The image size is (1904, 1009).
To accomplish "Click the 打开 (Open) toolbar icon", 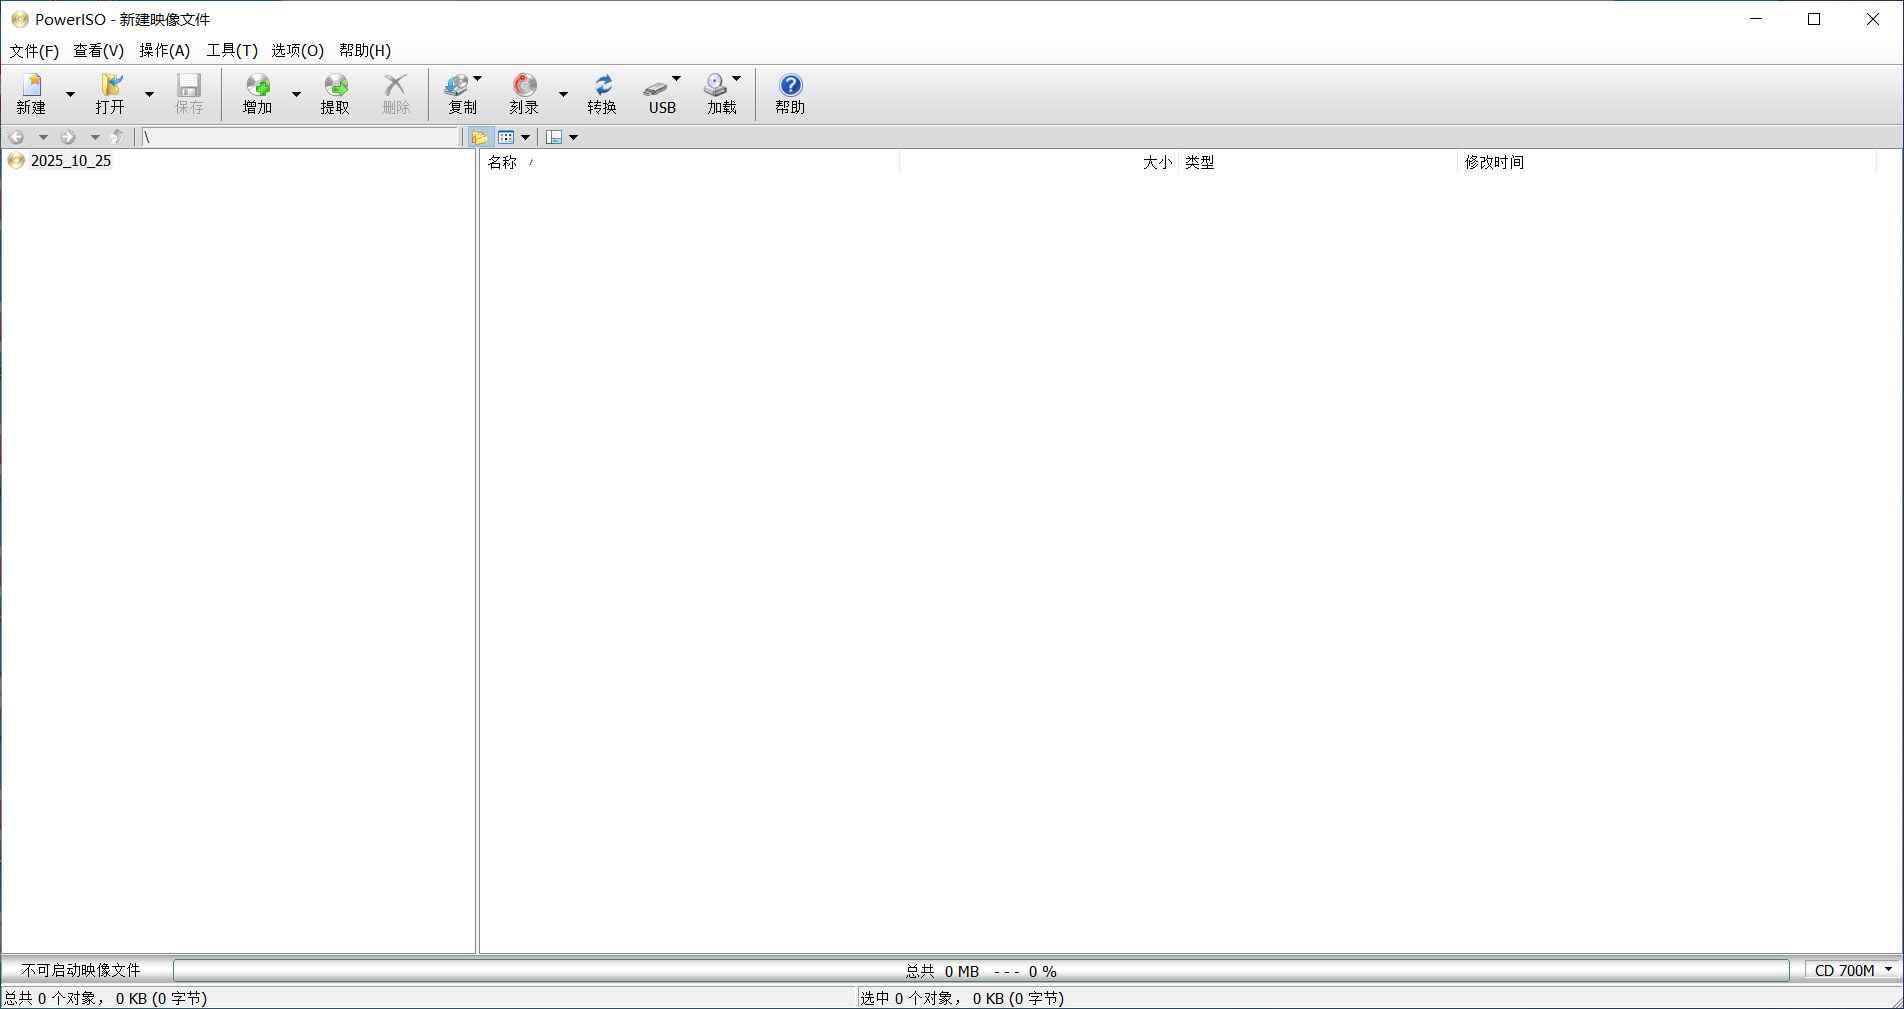I will (110, 94).
